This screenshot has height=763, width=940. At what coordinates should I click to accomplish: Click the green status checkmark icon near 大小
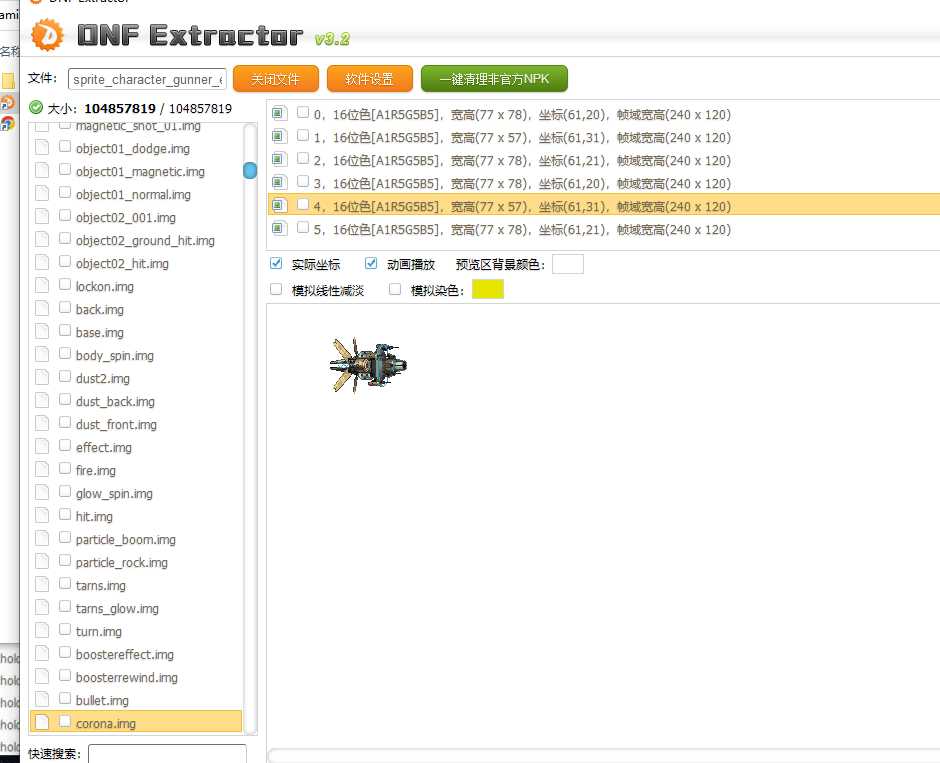tap(36, 108)
